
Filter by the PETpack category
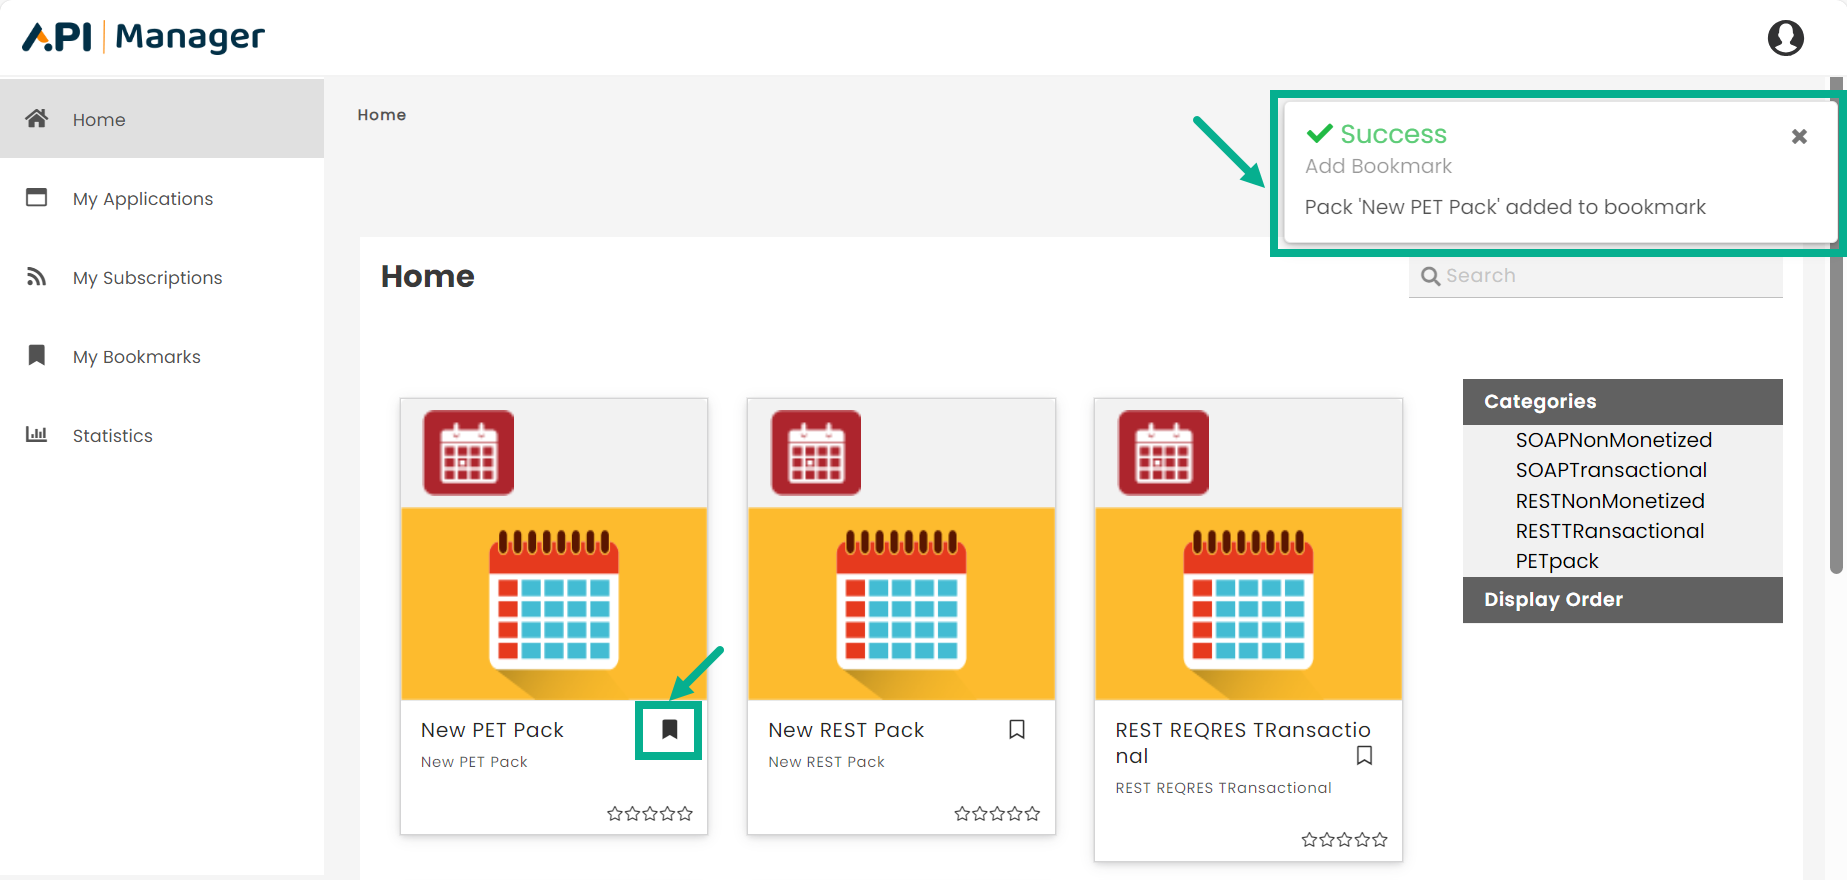click(x=1556, y=561)
